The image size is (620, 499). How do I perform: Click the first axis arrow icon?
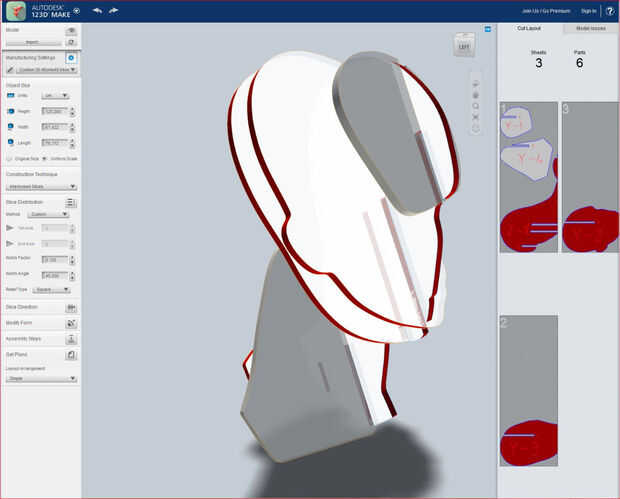(x=10, y=228)
